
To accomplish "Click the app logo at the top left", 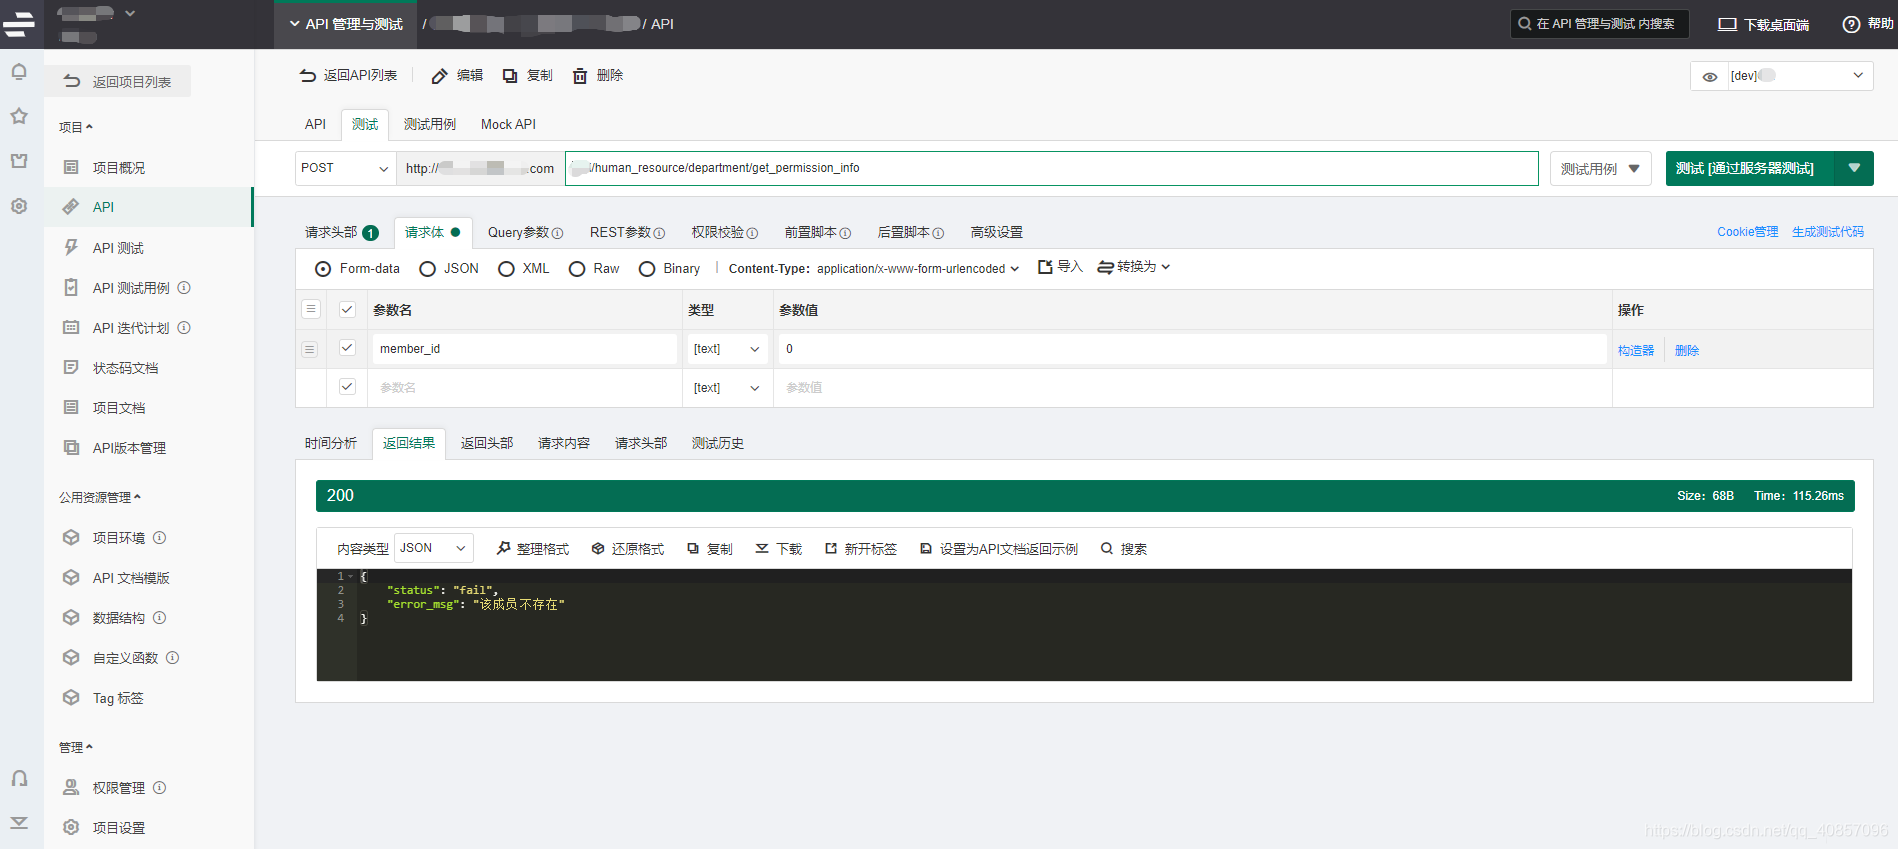I will pyautogui.click(x=19, y=24).
